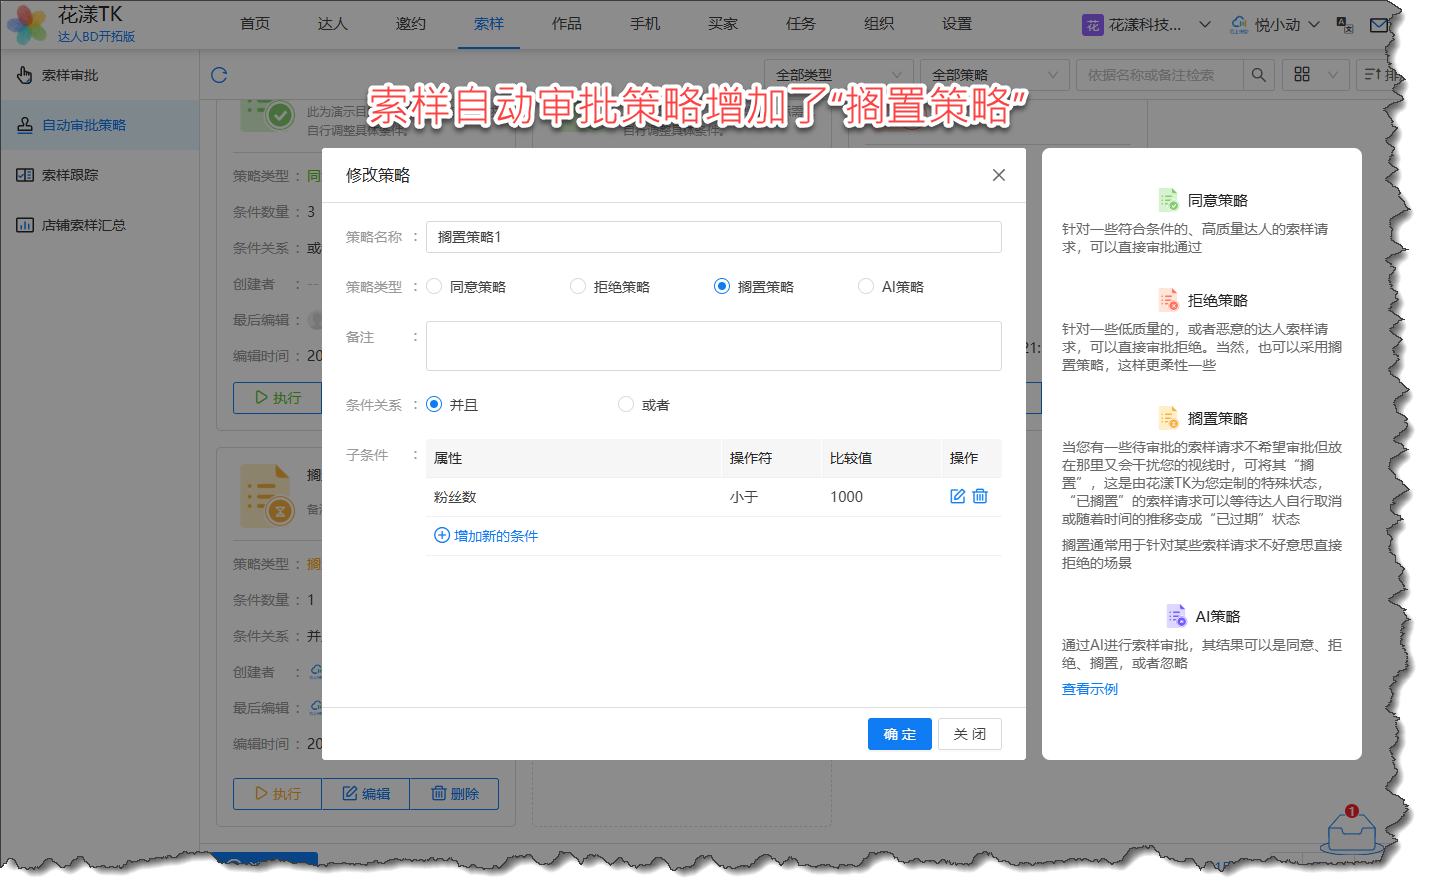Edit the 粉丝数 condition row

[x=957, y=496]
